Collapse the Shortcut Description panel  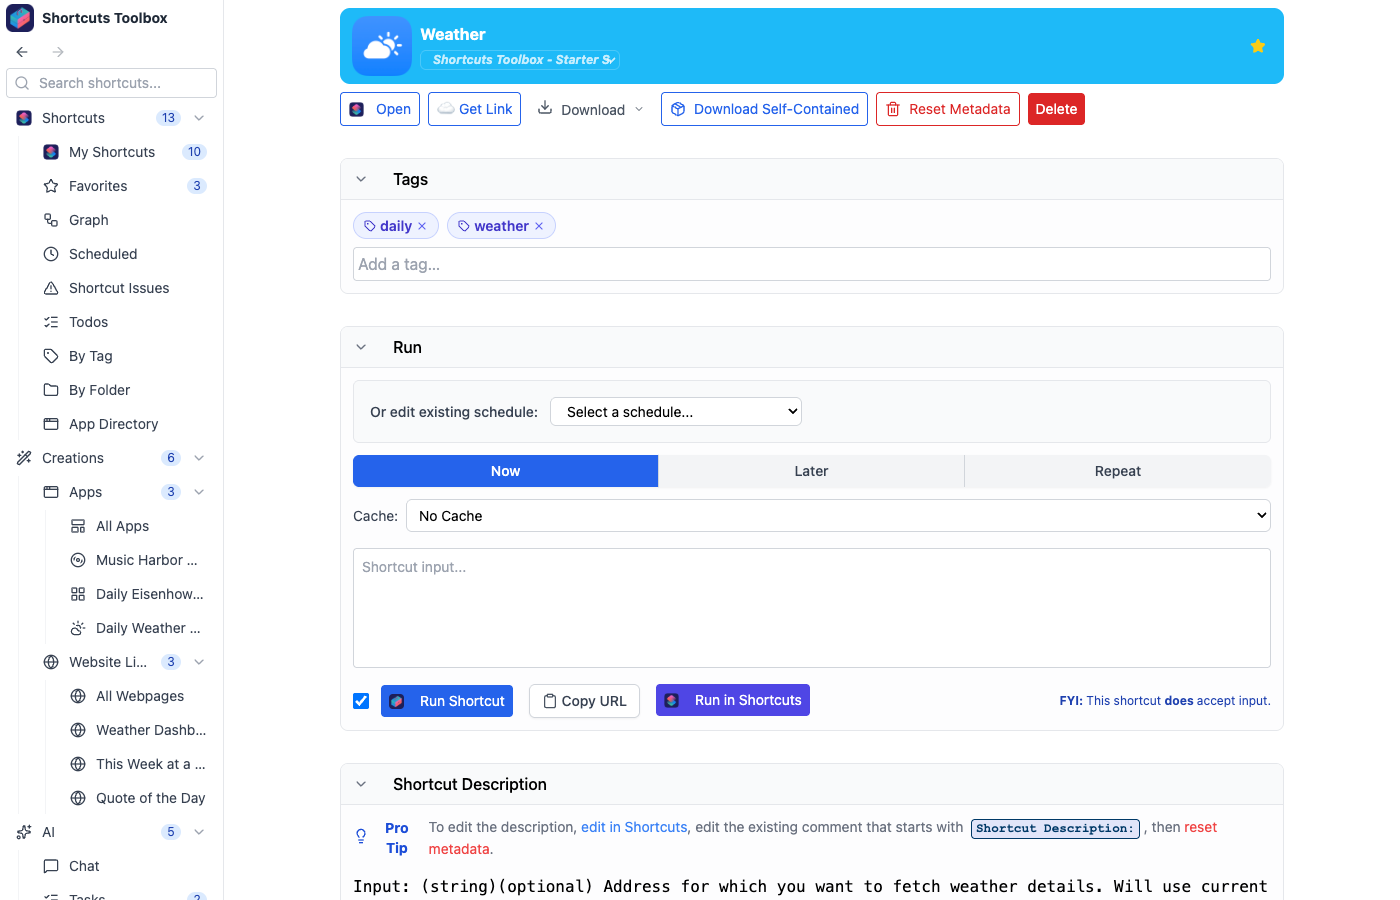pos(361,784)
